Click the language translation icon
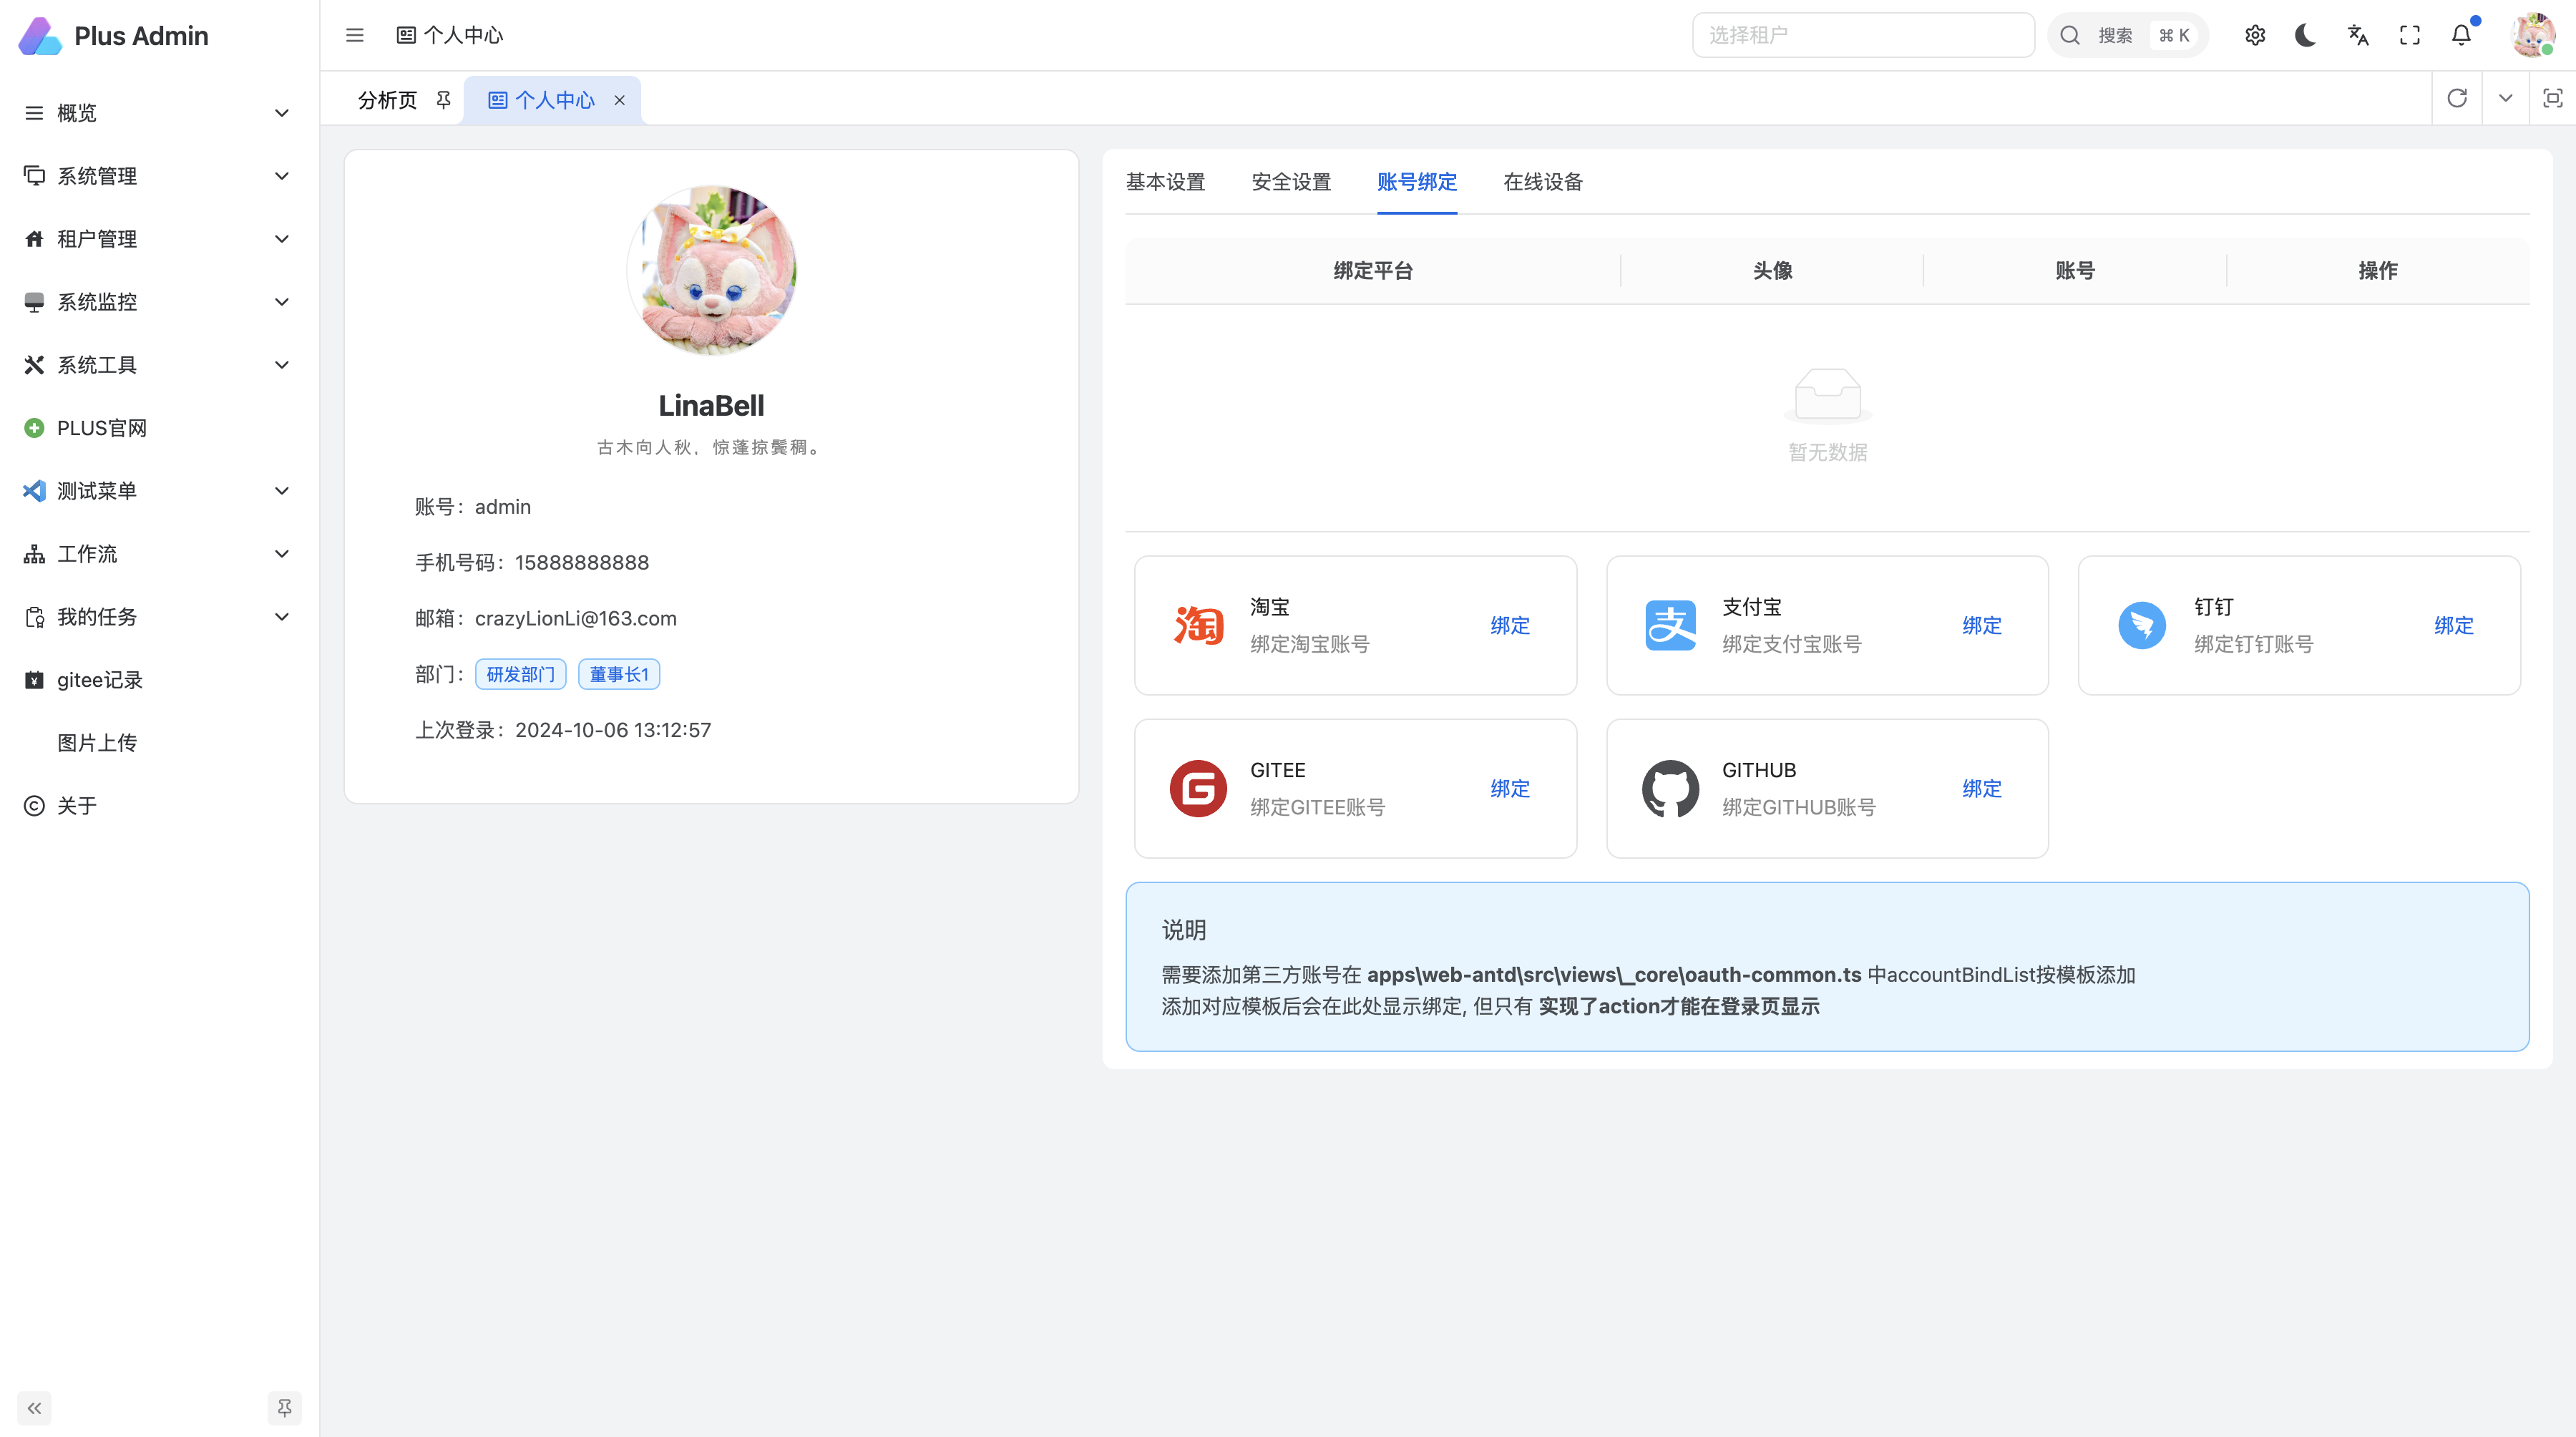Image resolution: width=2576 pixels, height=1437 pixels. tap(2358, 35)
